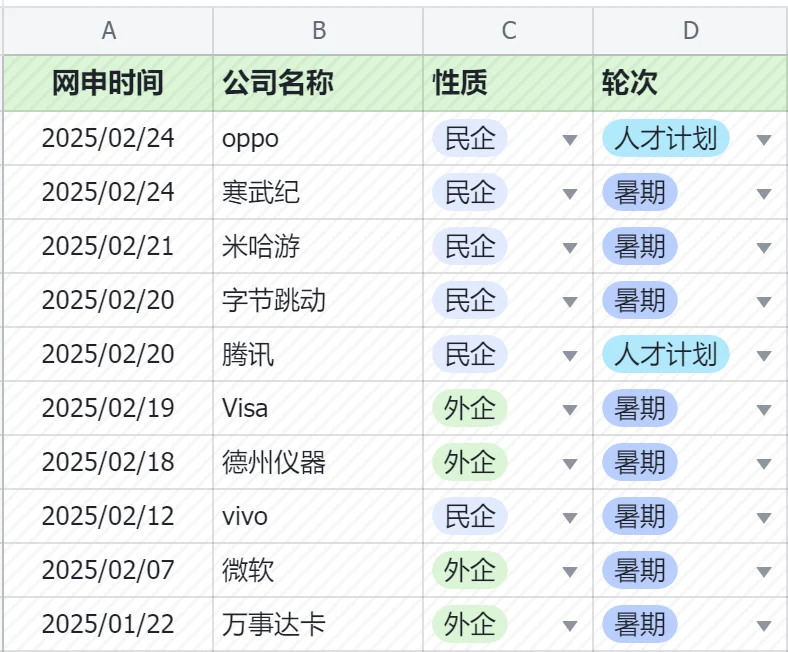This screenshot has height=652, width=788.
Task: Open 轮次 dropdown arrow in 万事达卡 row
Action: [x=764, y=626]
